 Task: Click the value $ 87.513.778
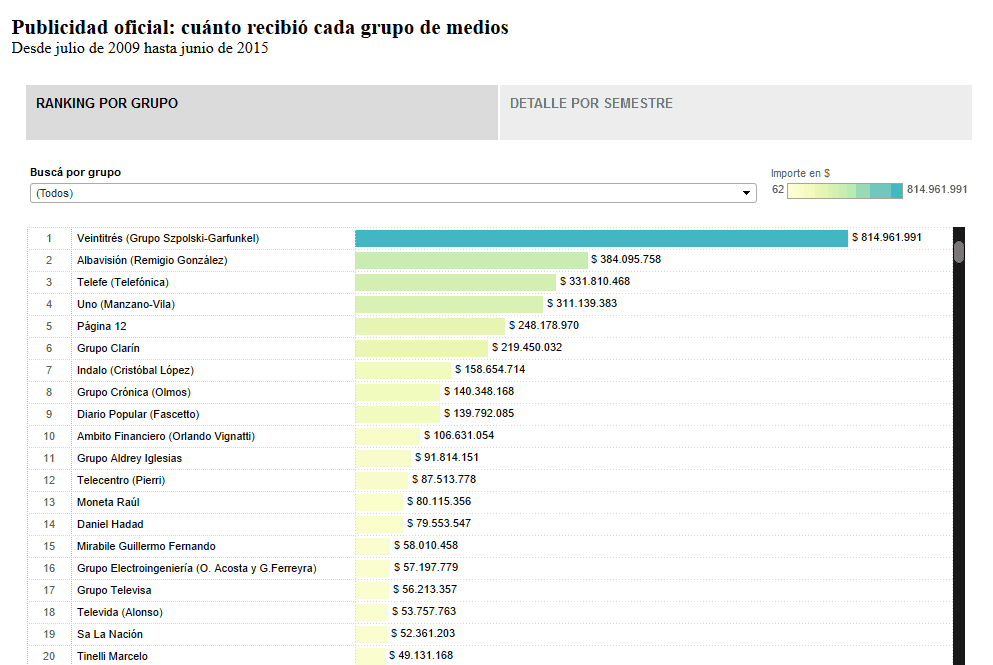point(444,479)
